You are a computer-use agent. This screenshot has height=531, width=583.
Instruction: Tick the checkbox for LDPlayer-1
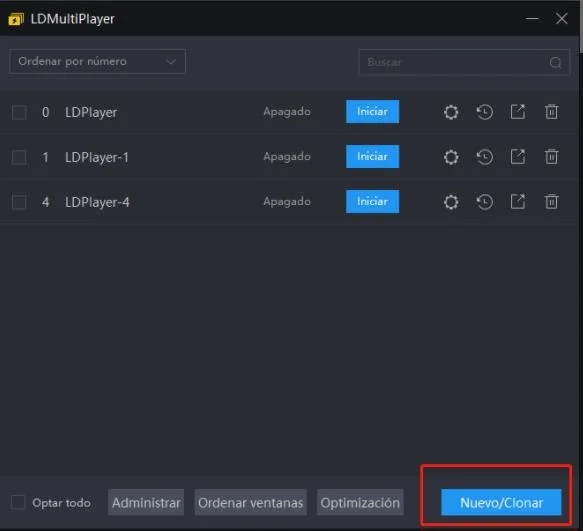tap(19, 157)
